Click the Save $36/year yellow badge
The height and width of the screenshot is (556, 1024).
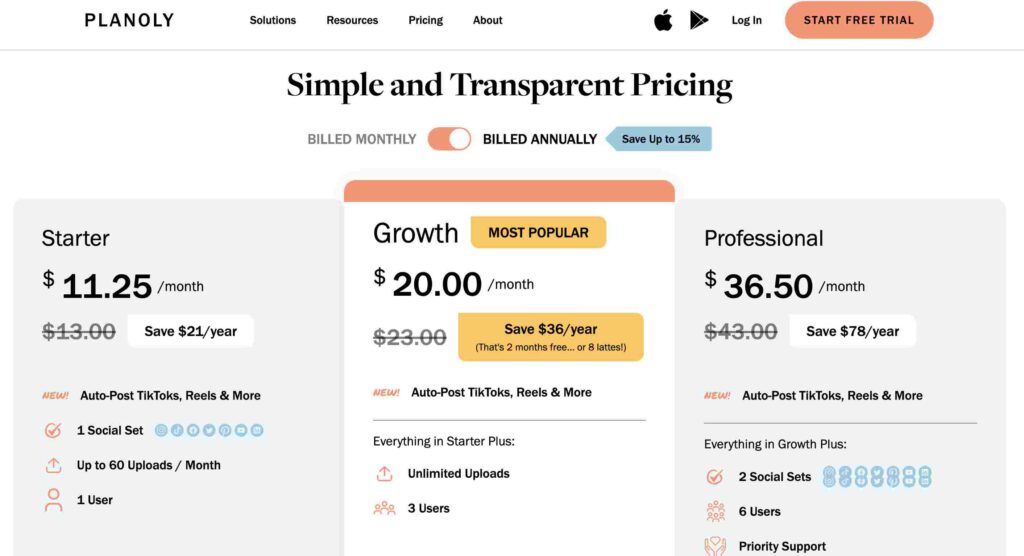coord(551,337)
